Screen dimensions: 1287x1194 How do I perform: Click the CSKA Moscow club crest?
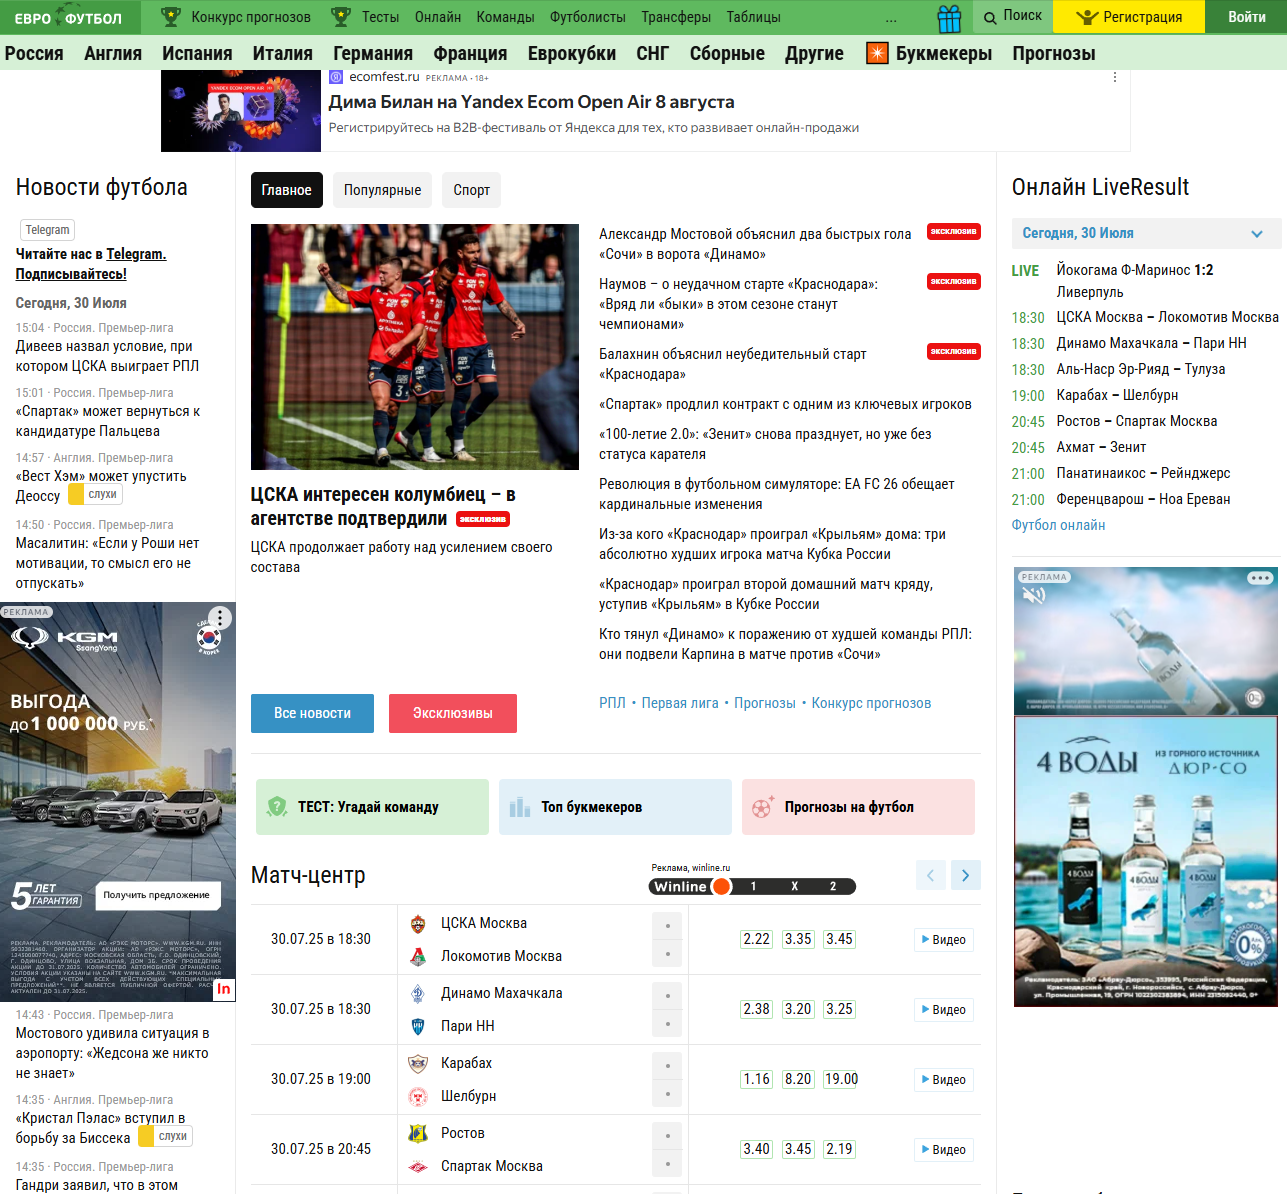pyautogui.click(x=418, y=924)
